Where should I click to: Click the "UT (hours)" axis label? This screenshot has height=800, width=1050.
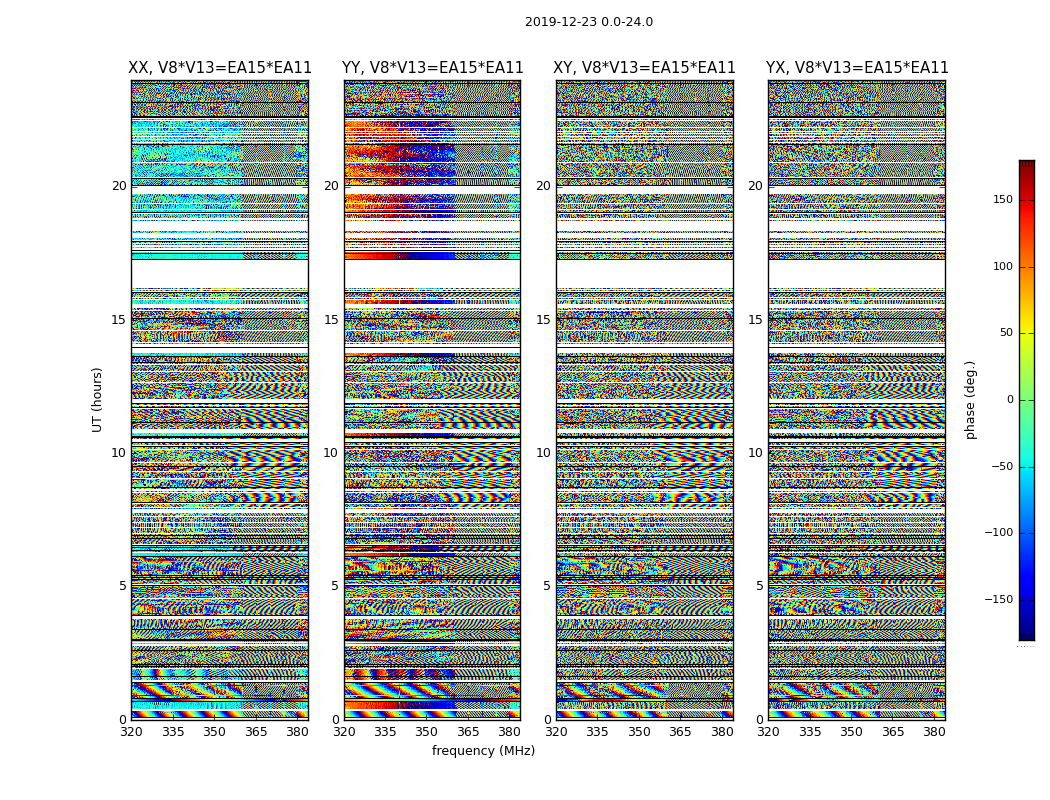98,400
